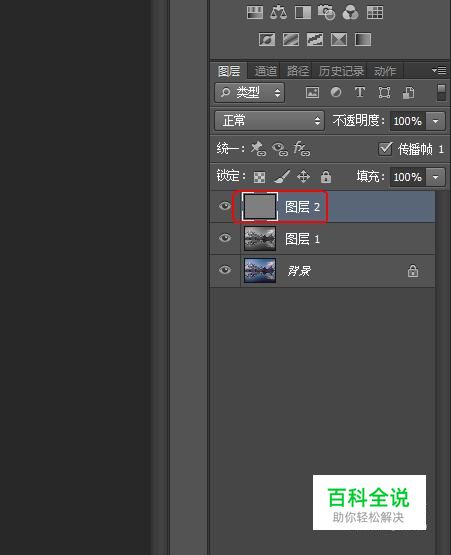451x555 pixels.
Task: Select the 图层 1 grayscale thumbnail
Action: click(x=260, y=238)
